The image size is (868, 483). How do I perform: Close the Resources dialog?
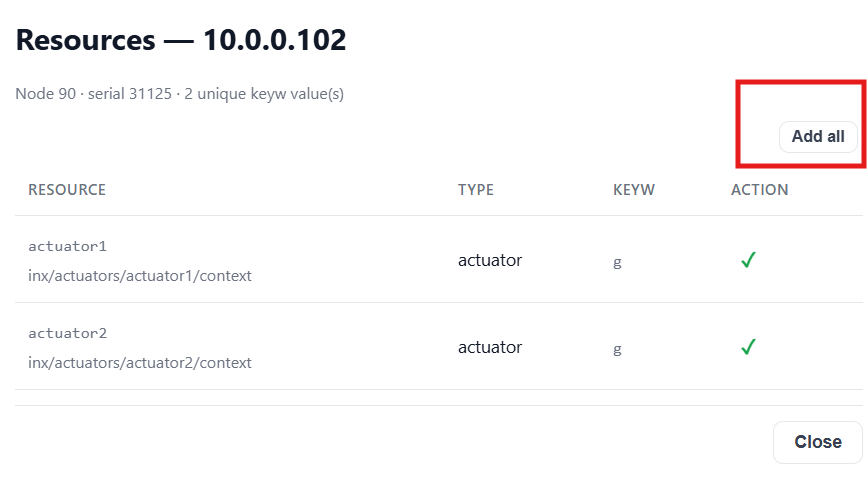point(818,442)
